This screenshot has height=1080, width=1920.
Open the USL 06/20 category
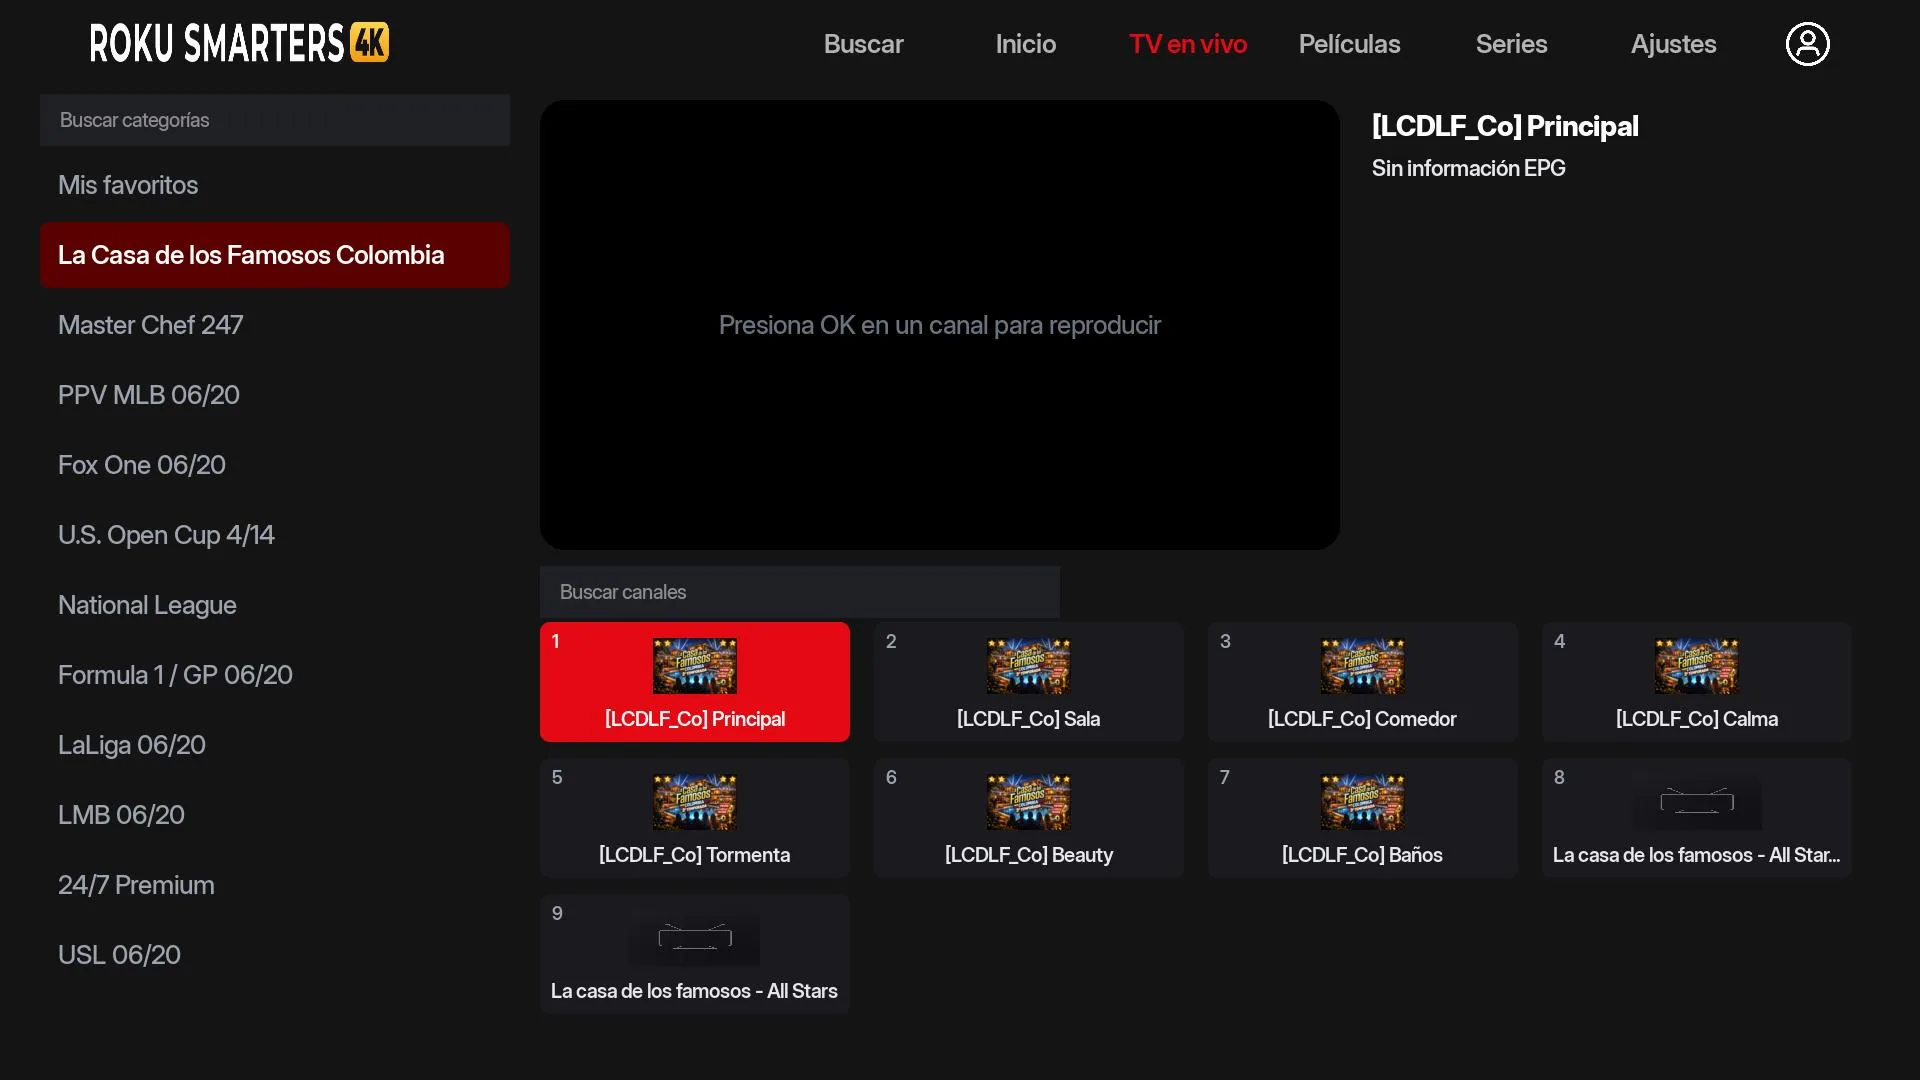point(275,955)
